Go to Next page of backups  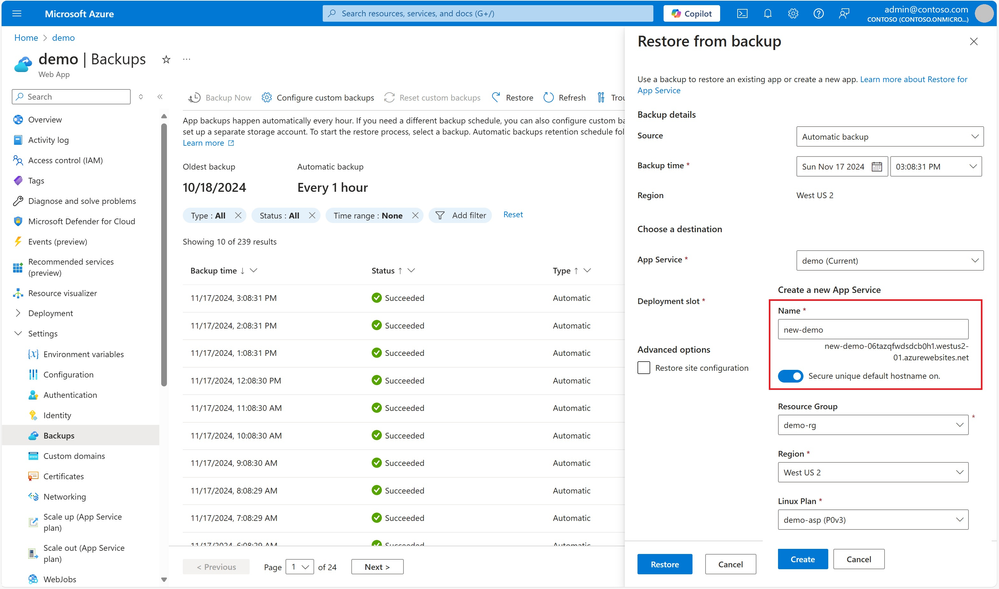coord(377,567)
